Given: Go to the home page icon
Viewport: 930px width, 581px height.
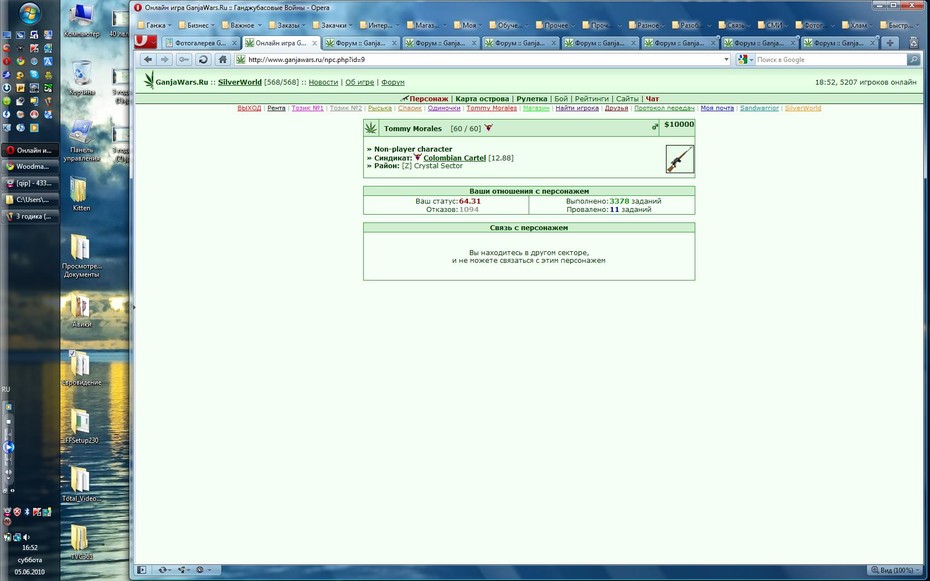Looking at the screenshot, I should tap(222, 59).
